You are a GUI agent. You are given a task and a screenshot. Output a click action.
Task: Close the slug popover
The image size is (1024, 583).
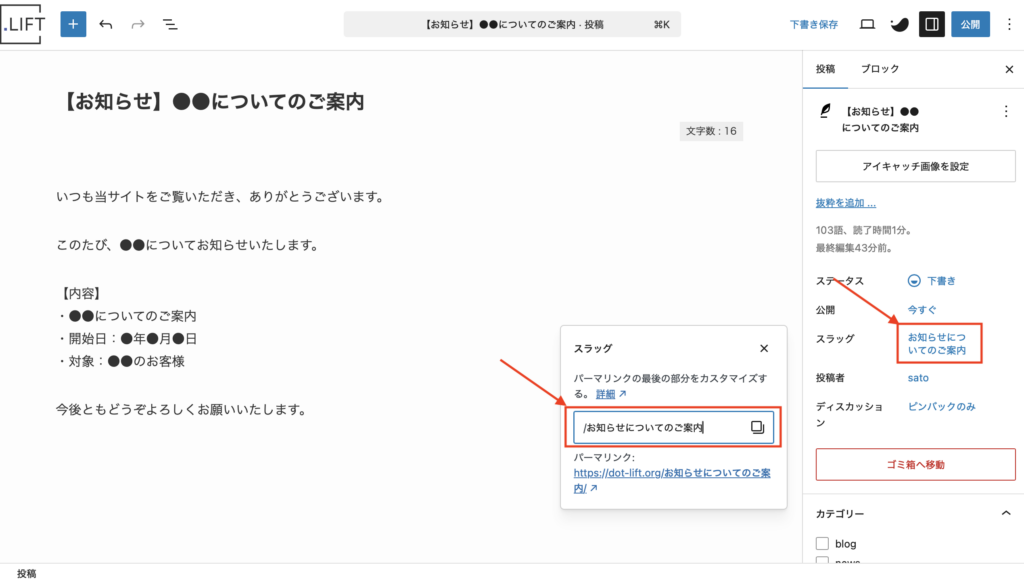click(x=764, y=348)
